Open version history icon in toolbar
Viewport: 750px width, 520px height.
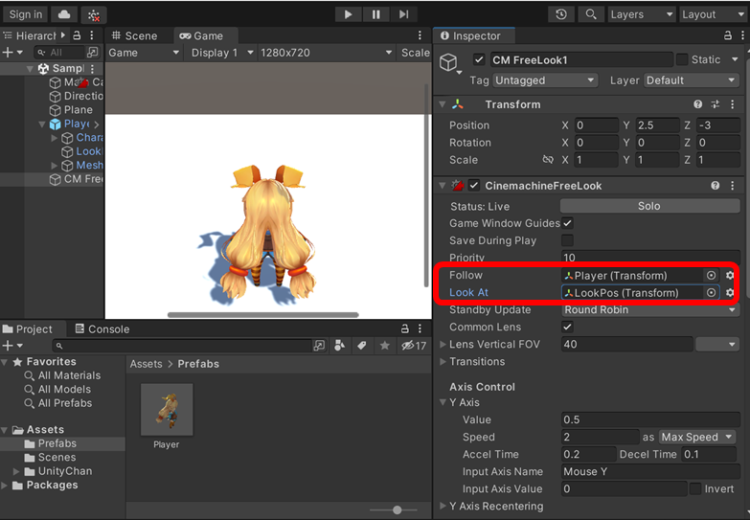click(561, 14)
